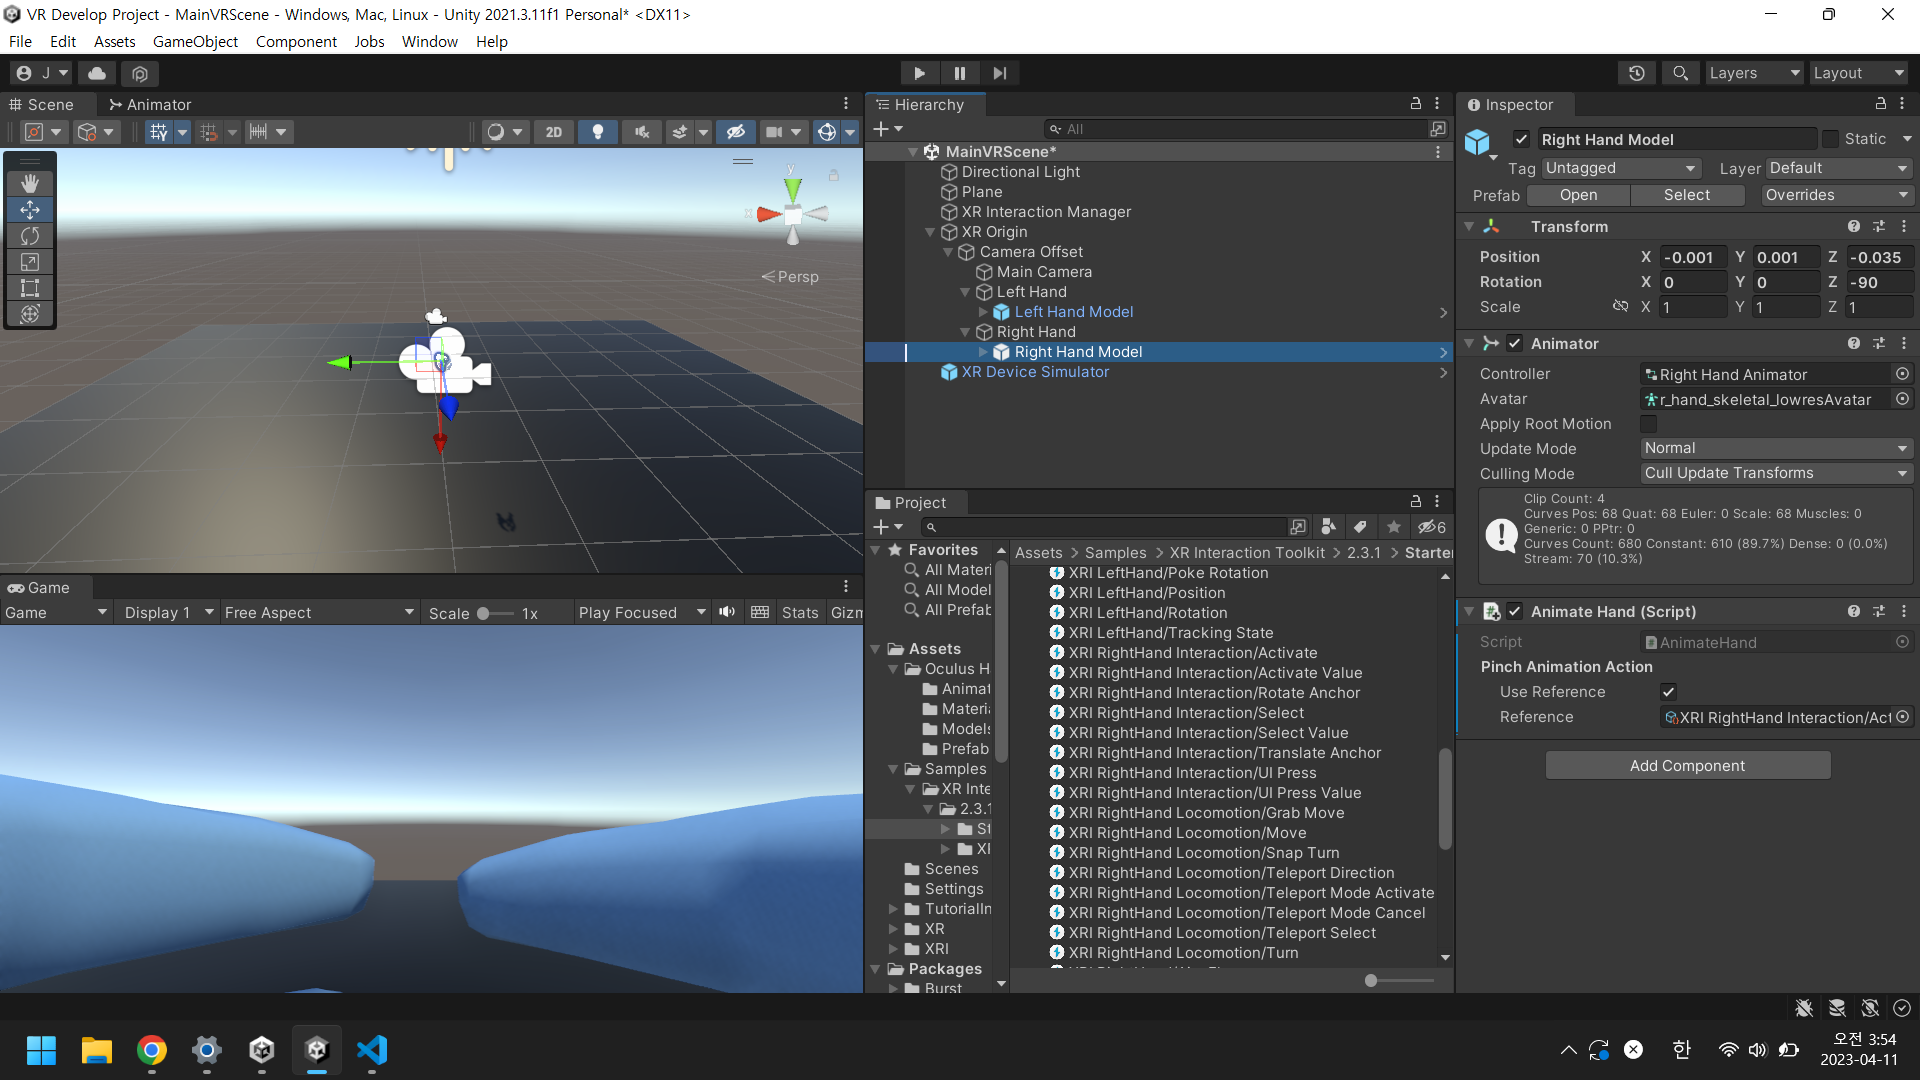This screenshot has width=1920, height=1080.
Task: Open Animator component preset icon
Action: tap(1878, 344)
